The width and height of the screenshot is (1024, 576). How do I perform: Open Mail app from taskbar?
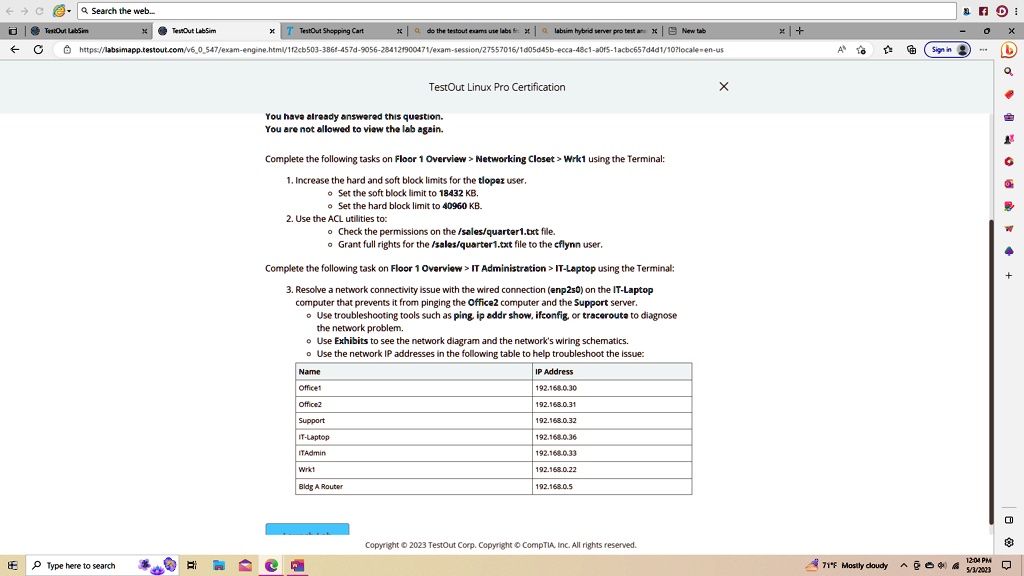[x=246, y=566]
